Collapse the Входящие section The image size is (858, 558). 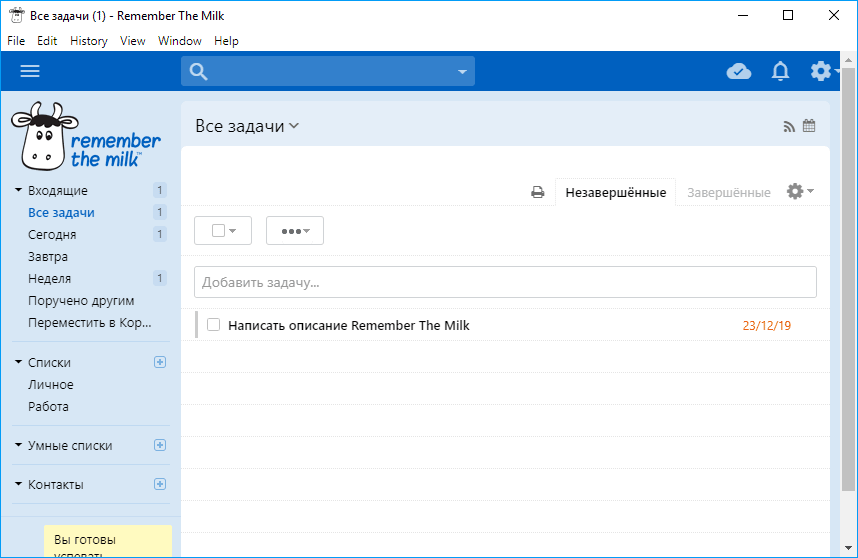[x=18, y=190]
